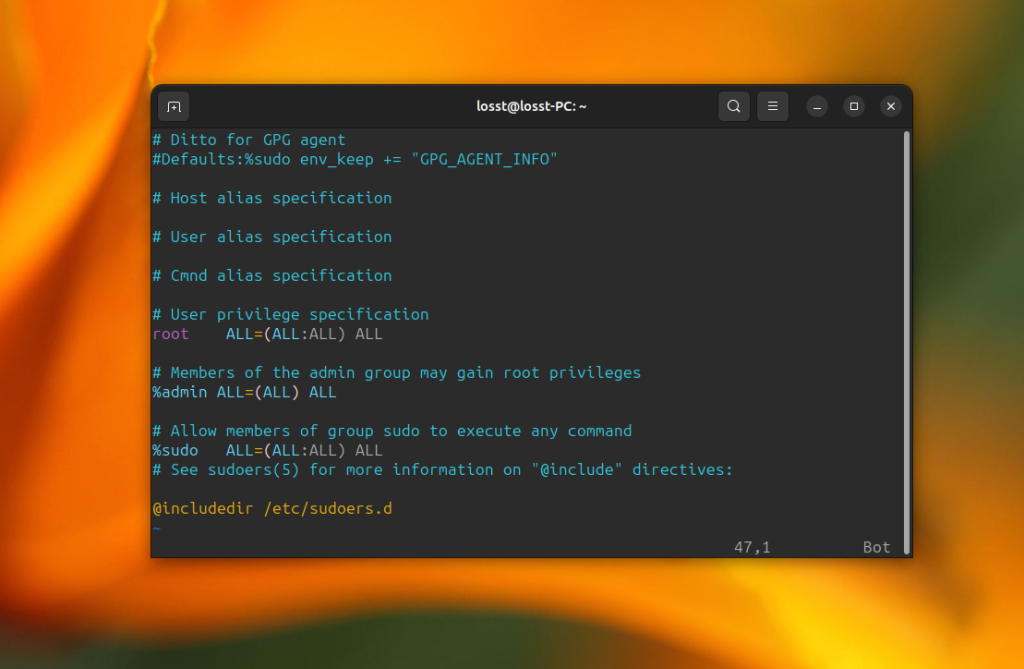The image size is (1024, 669).
Task: Click the Host alias specification comment
Action: [x=272, y=198]
